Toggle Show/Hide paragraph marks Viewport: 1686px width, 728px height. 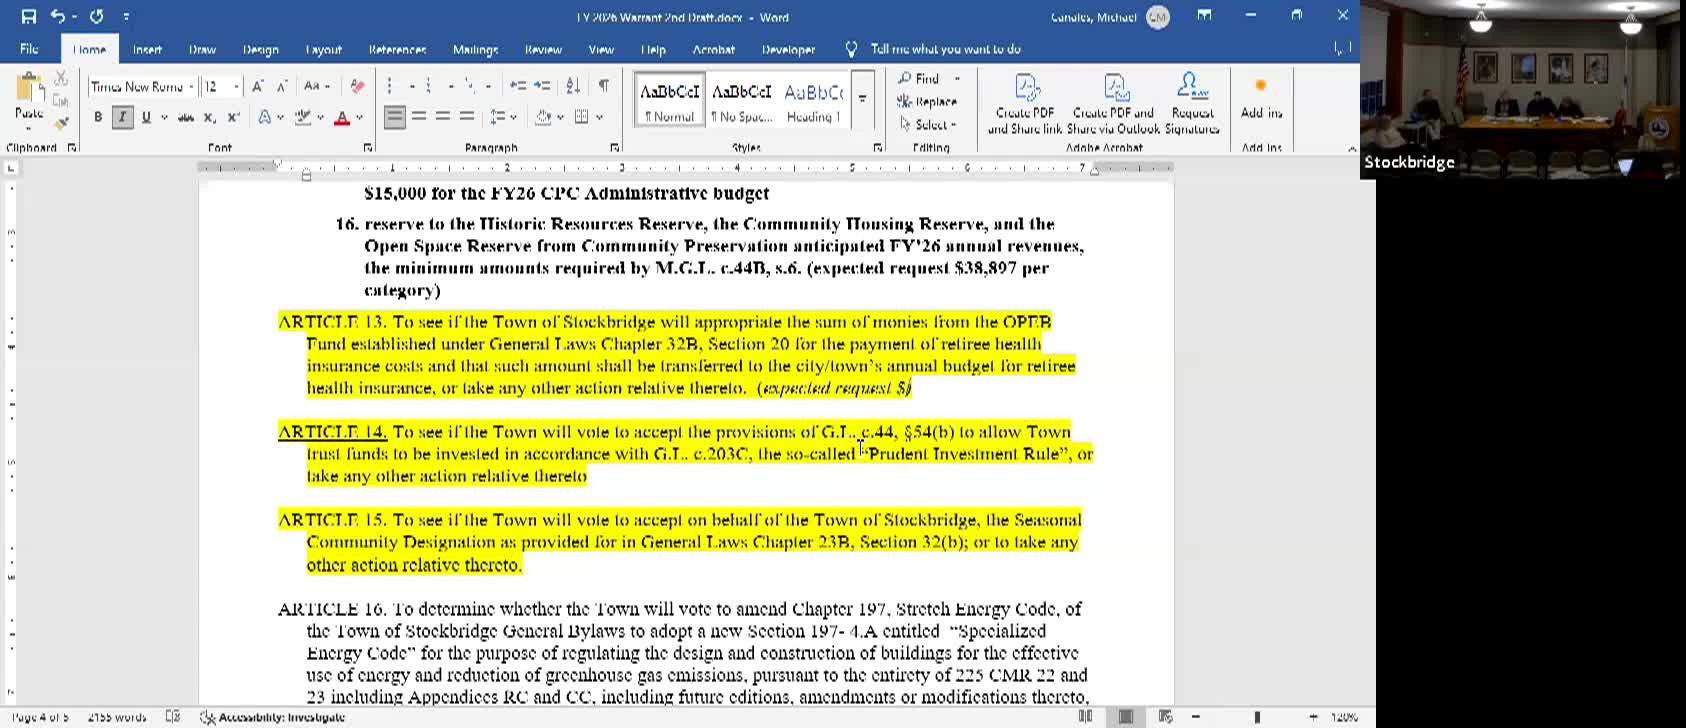click(604, 86)
